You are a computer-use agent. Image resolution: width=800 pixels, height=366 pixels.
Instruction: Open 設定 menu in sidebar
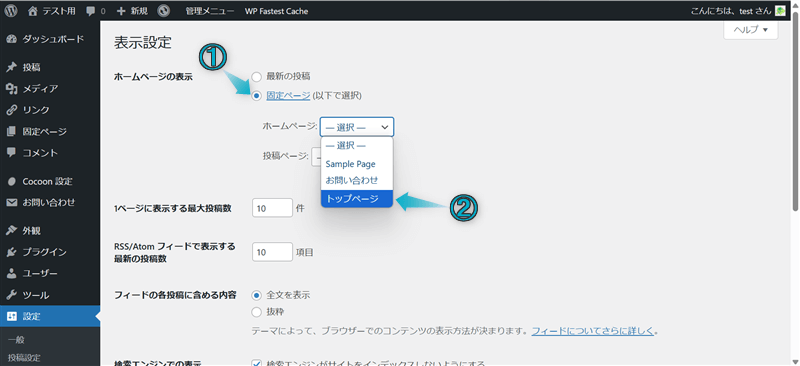50,316
